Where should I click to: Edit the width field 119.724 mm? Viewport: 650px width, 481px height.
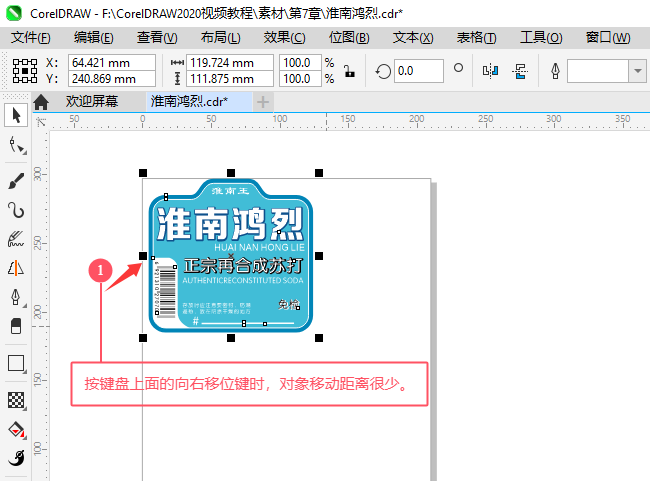tap(230, 63)
